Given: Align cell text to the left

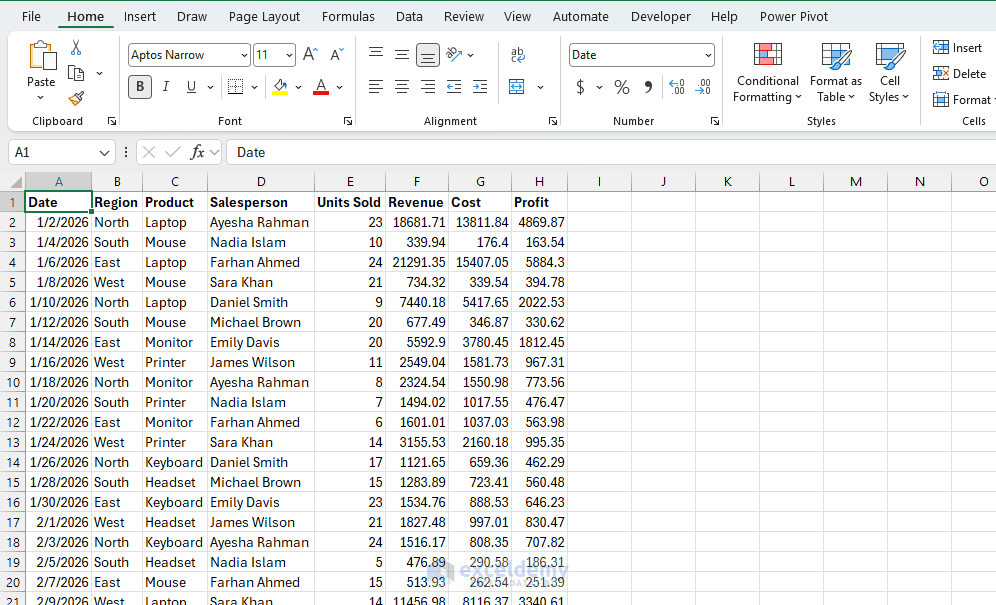Looking at the screenshot, I should (376, 86).
